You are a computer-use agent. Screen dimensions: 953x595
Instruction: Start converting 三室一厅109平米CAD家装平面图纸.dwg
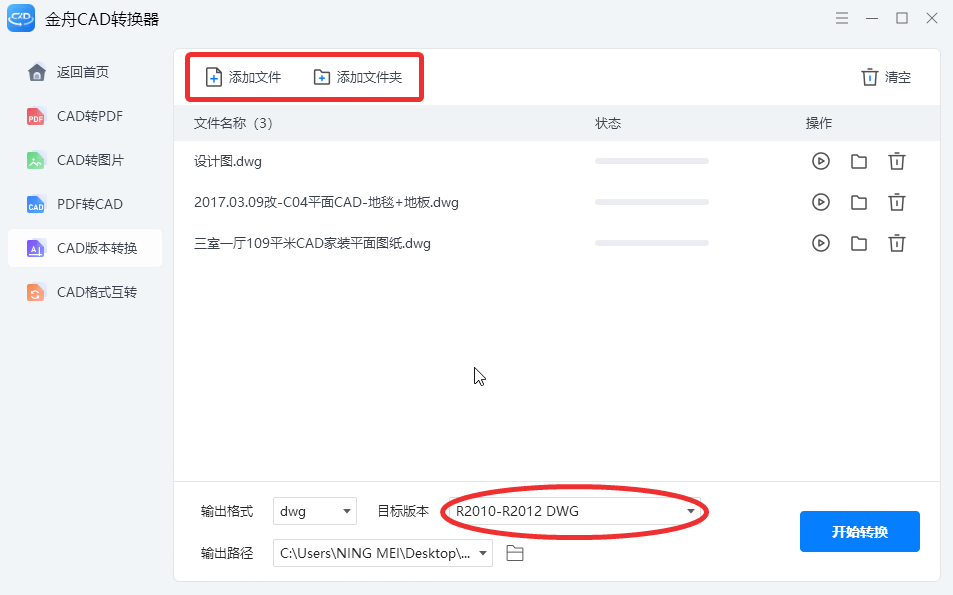point(821,243)
